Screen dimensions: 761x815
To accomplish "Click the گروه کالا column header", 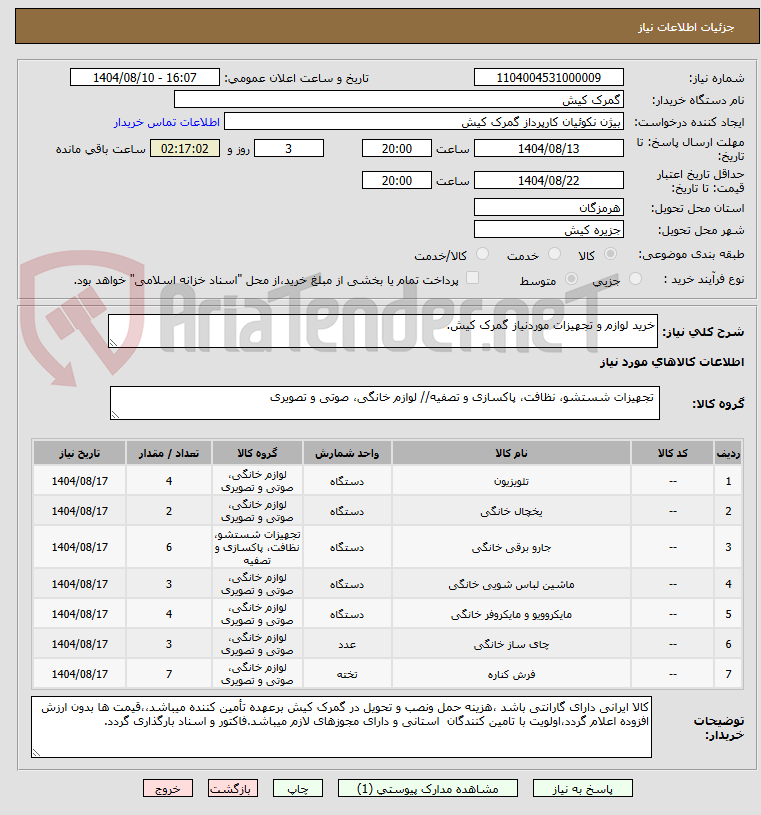I will pos(257,453).
